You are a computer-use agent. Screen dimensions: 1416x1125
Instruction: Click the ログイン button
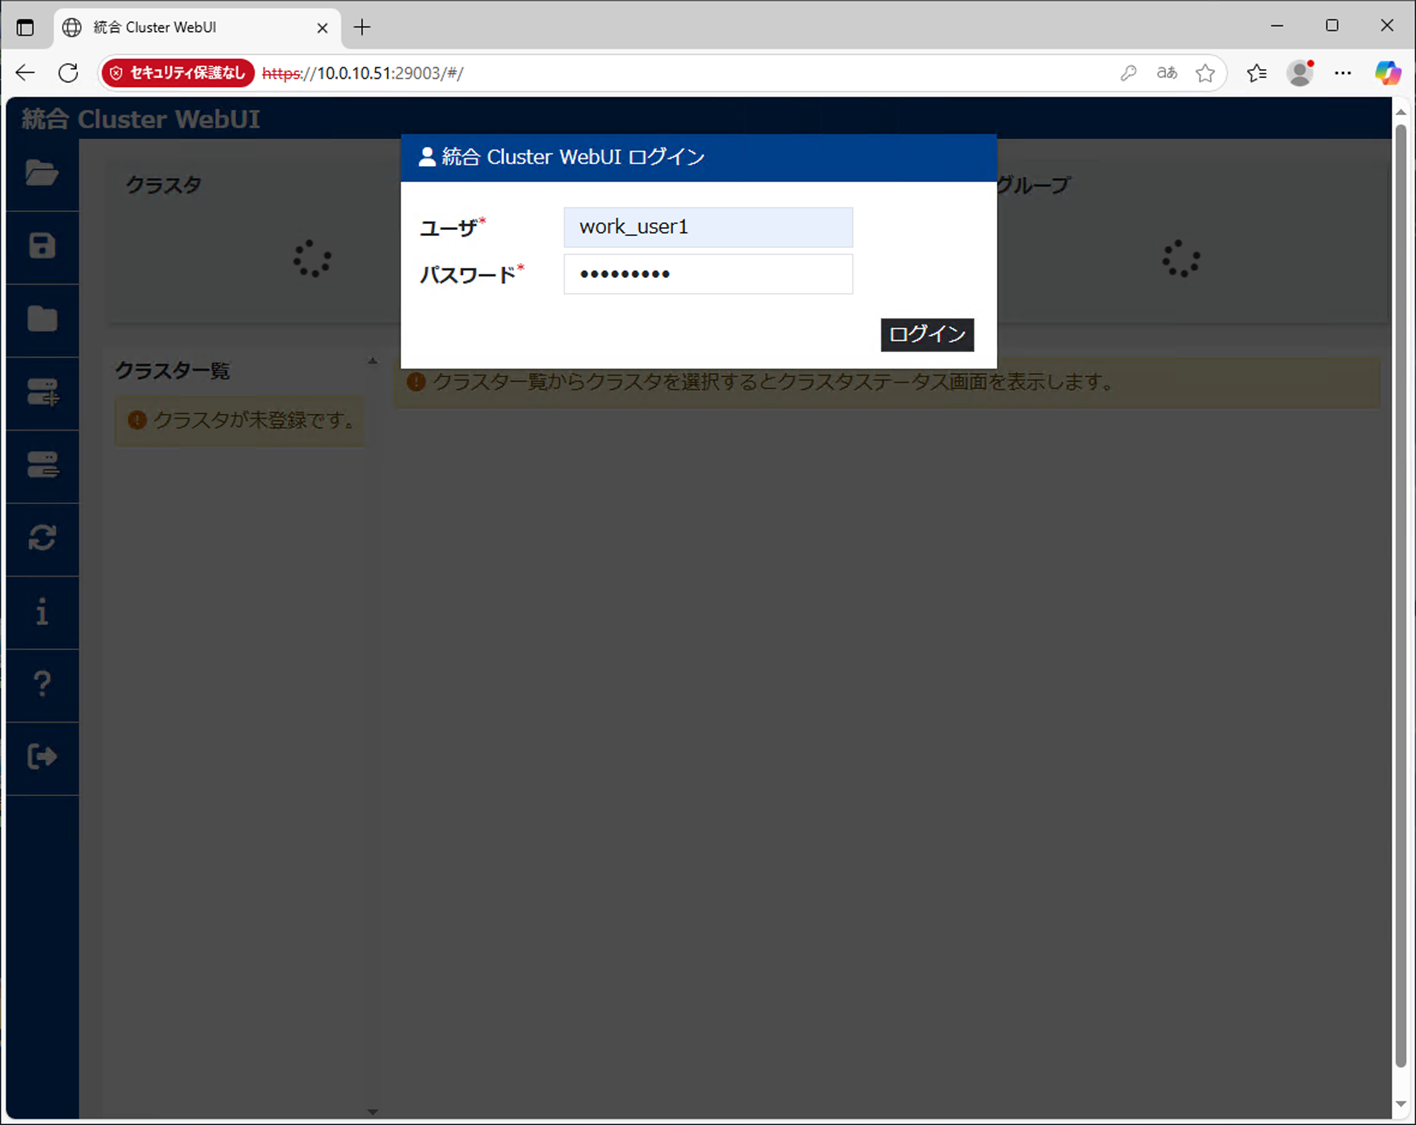click(927, 334)
